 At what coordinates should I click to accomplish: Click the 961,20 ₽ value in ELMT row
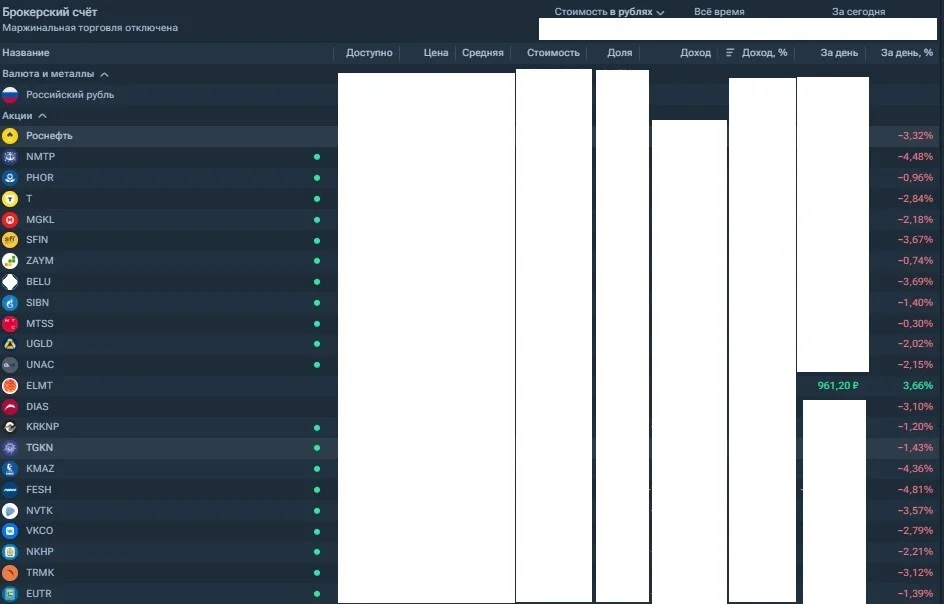point(838,386)
